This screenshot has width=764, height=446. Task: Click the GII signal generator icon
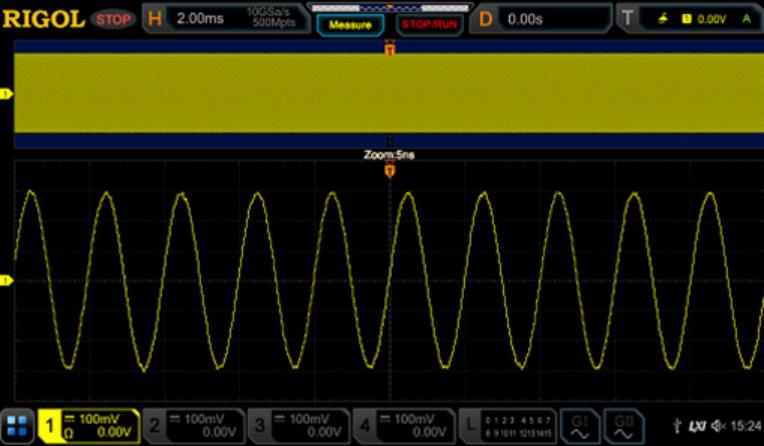click(x=625, y=425)
